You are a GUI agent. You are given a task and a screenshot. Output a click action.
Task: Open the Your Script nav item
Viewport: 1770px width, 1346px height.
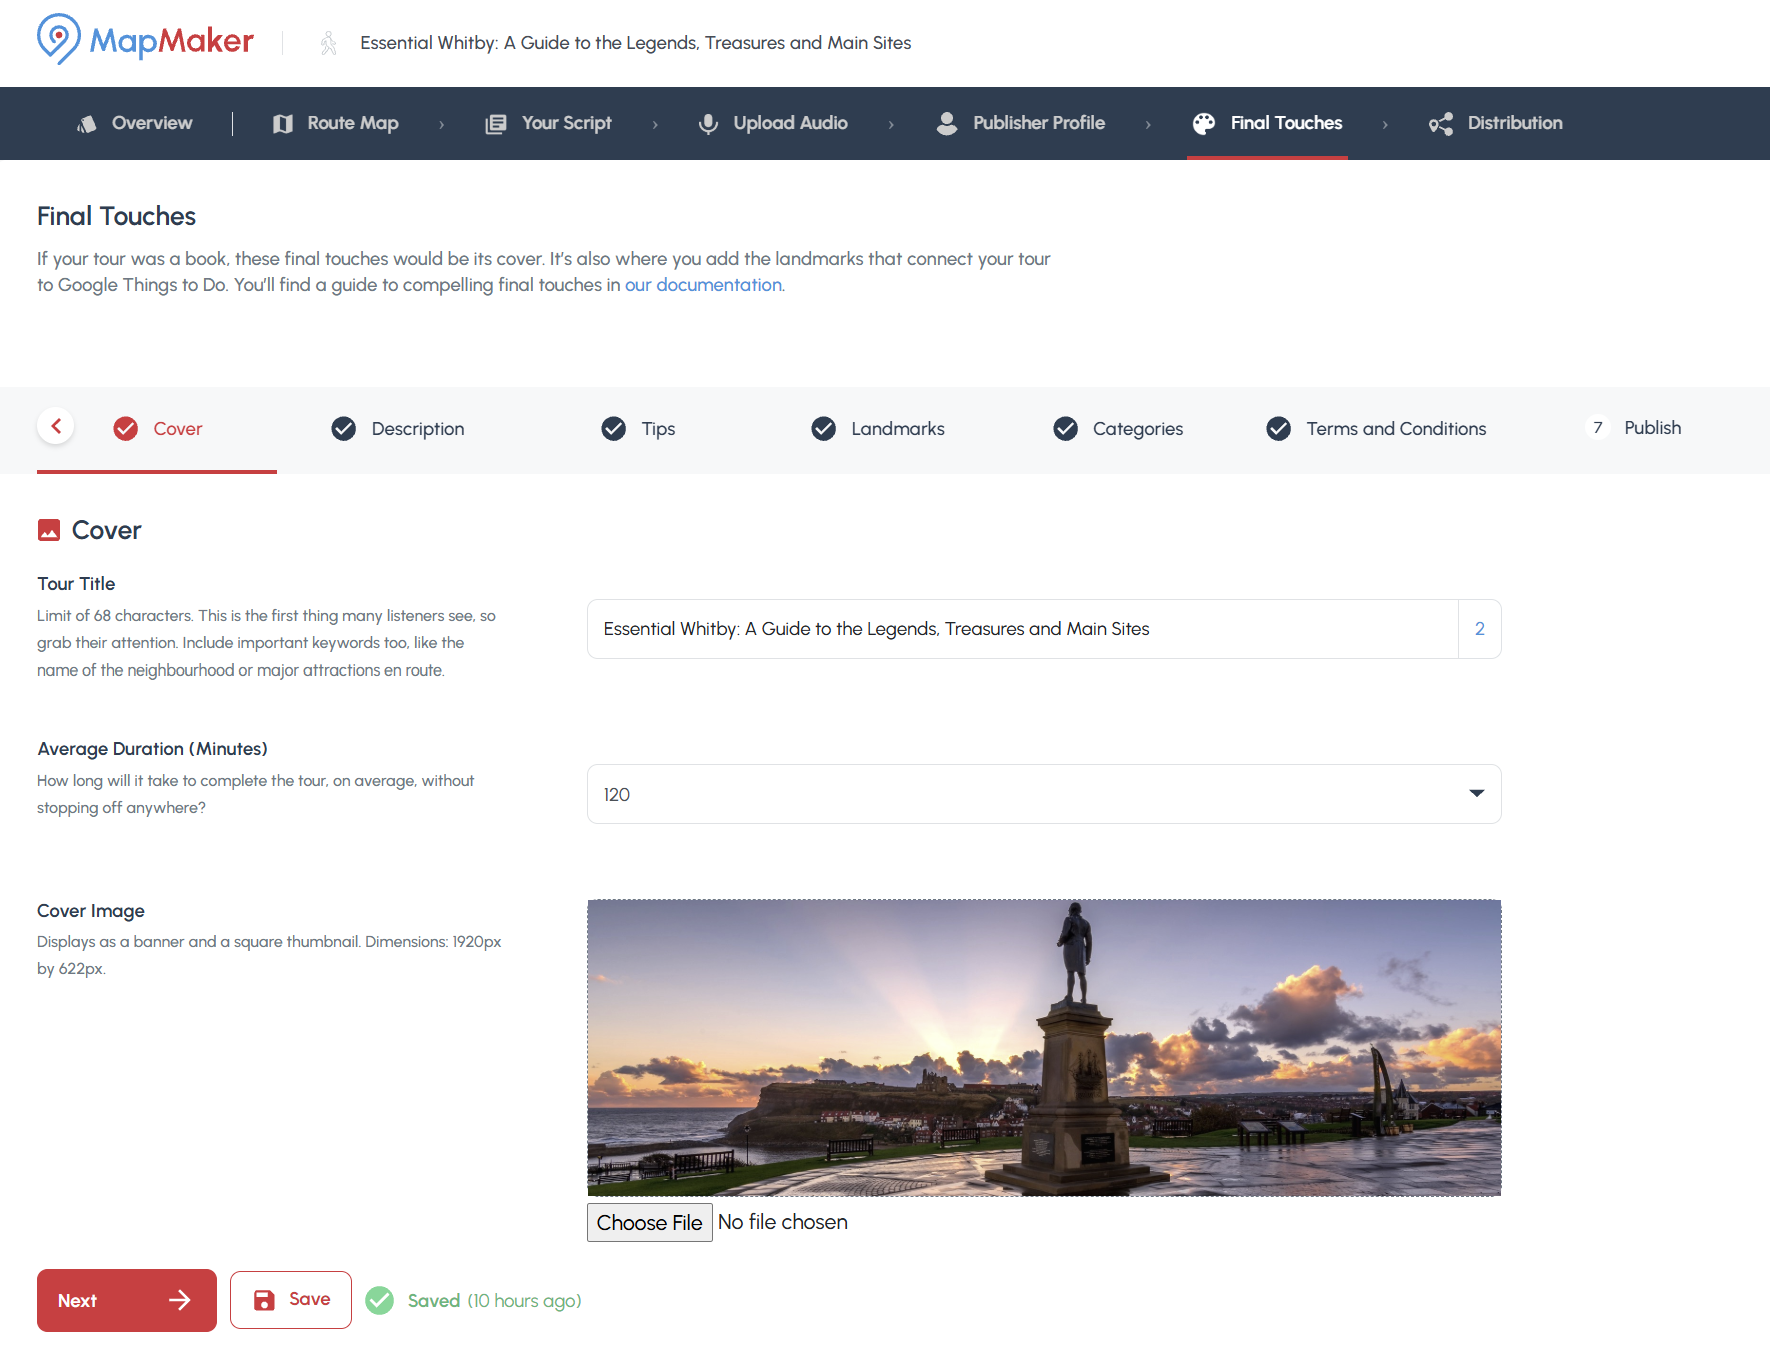(549, 123)
